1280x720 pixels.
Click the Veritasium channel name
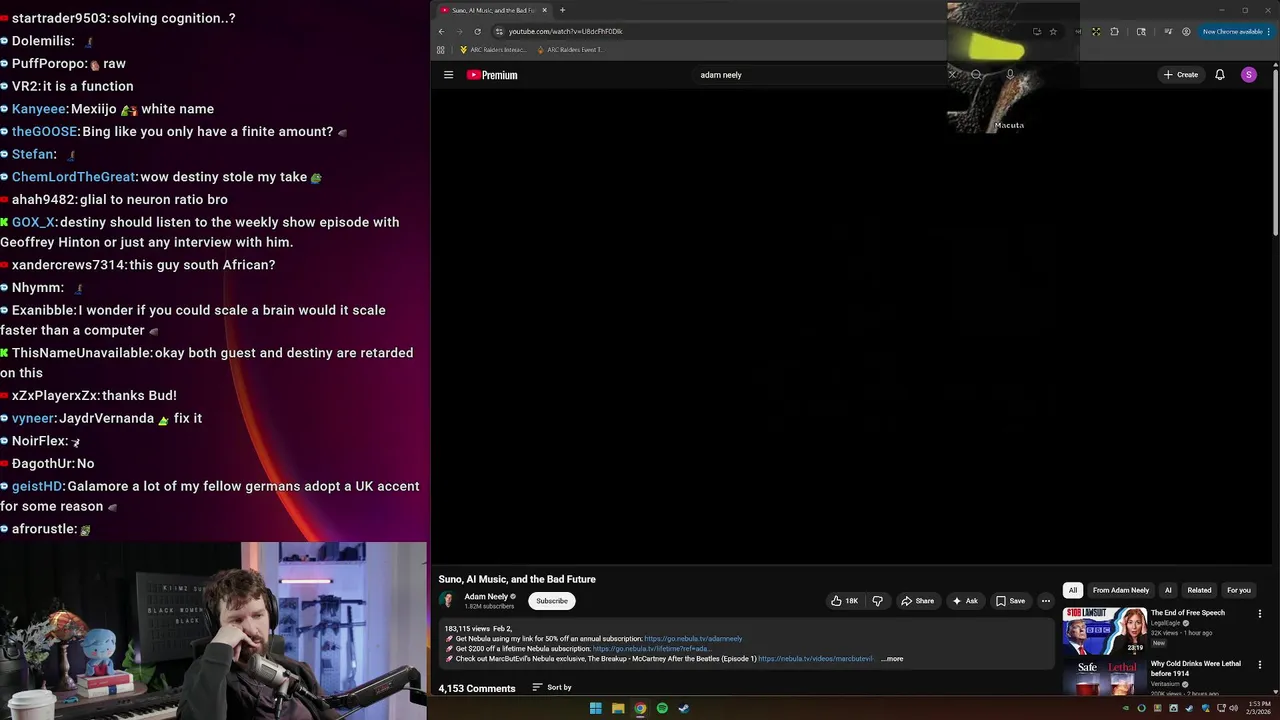coord(1166,684)
